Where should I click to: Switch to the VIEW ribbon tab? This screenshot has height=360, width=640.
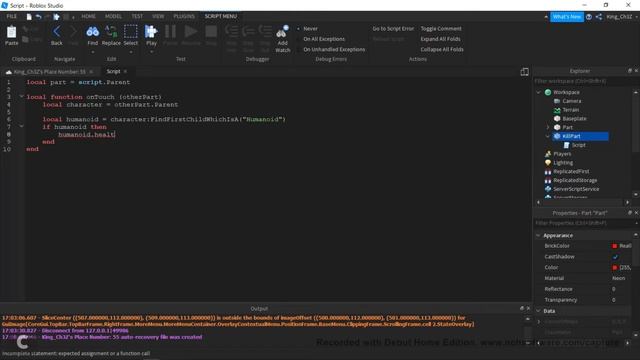[x=158, y=16]
